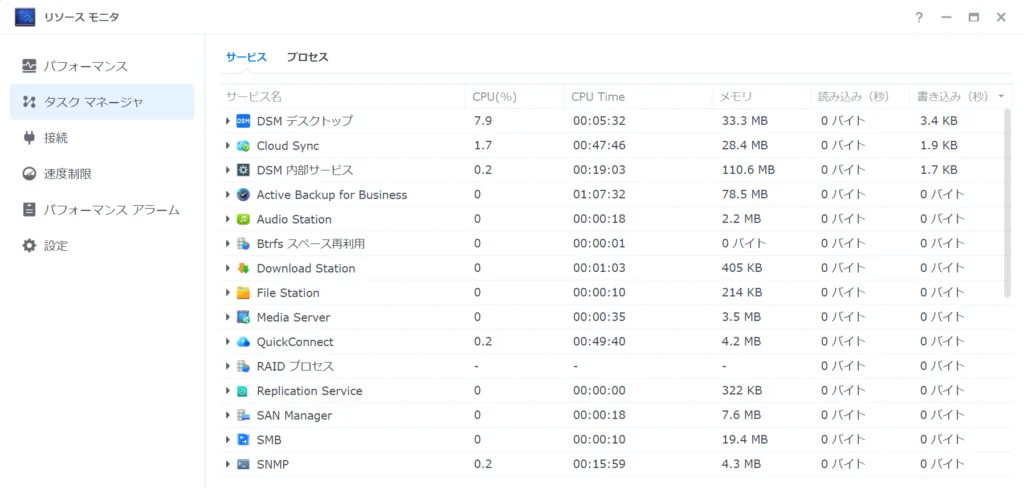Sort by the CPU(%) column header
Image resolution: width=1024 pixels, height=488 pixels.
pos(495,97)
